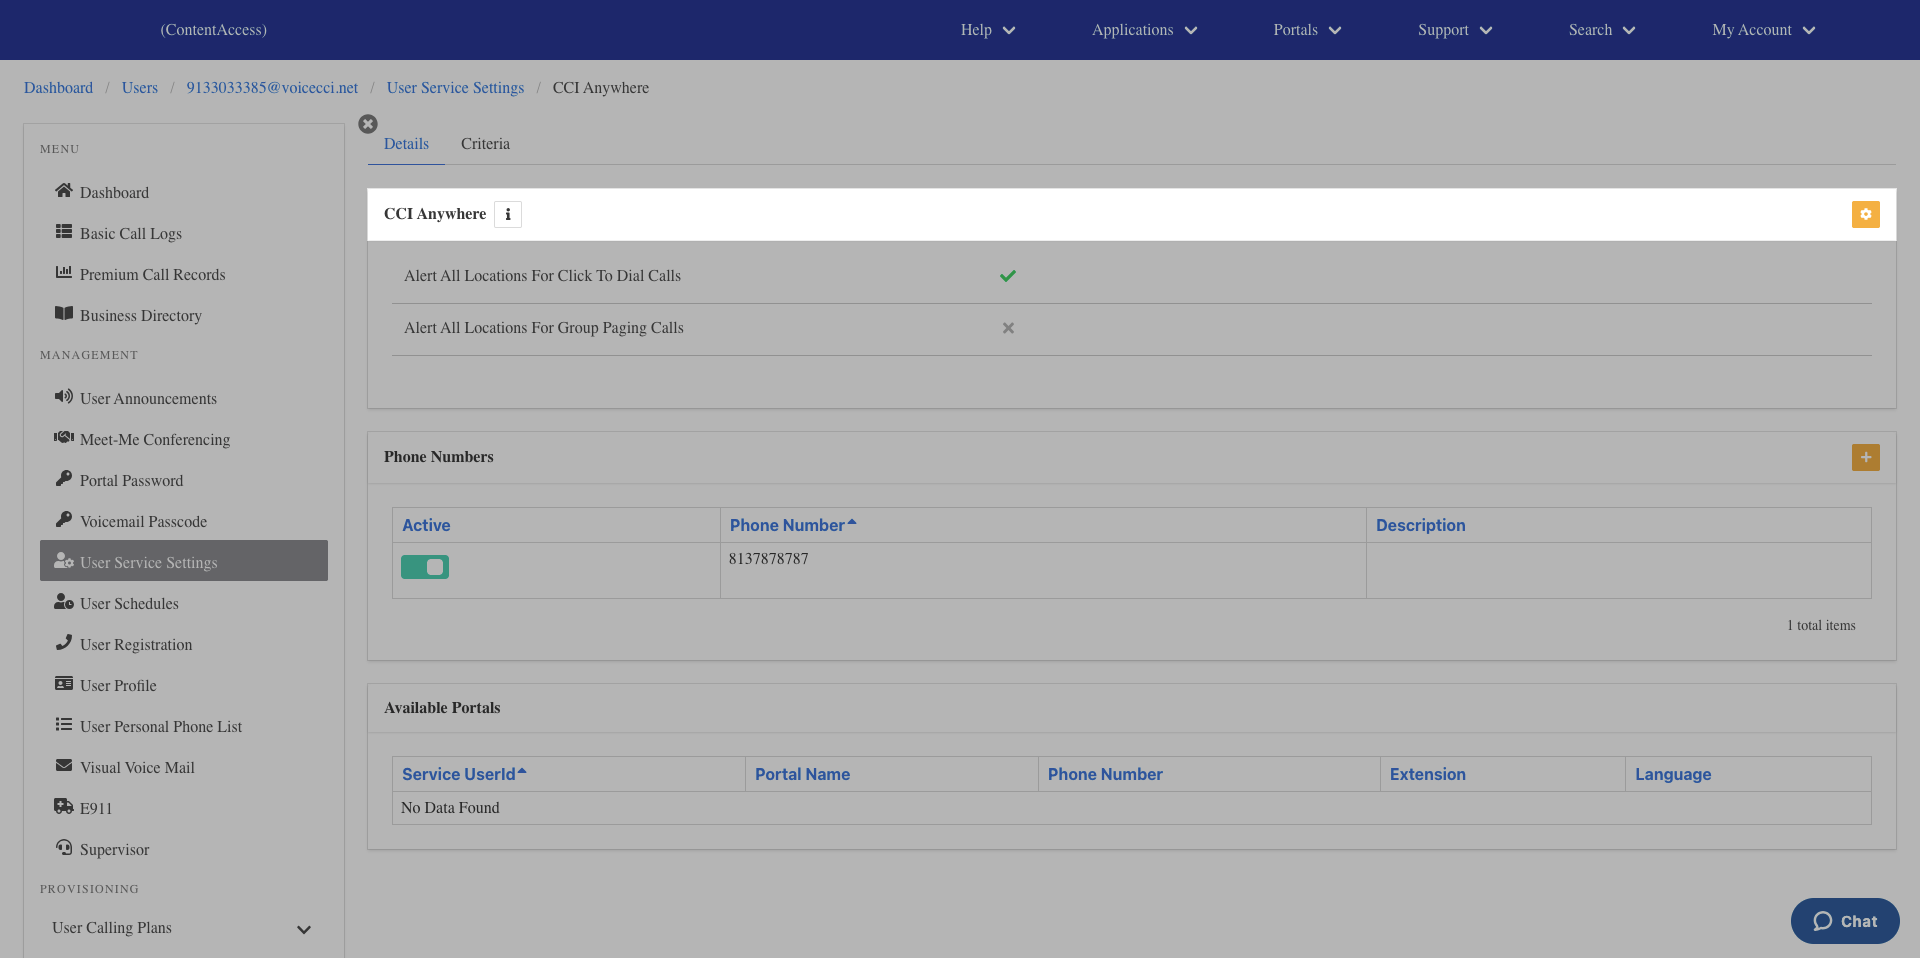Viewport: 1920px width, 958px height.
Task: Select the Details tab
Action: pyautogui.click(x=406, y=144)
